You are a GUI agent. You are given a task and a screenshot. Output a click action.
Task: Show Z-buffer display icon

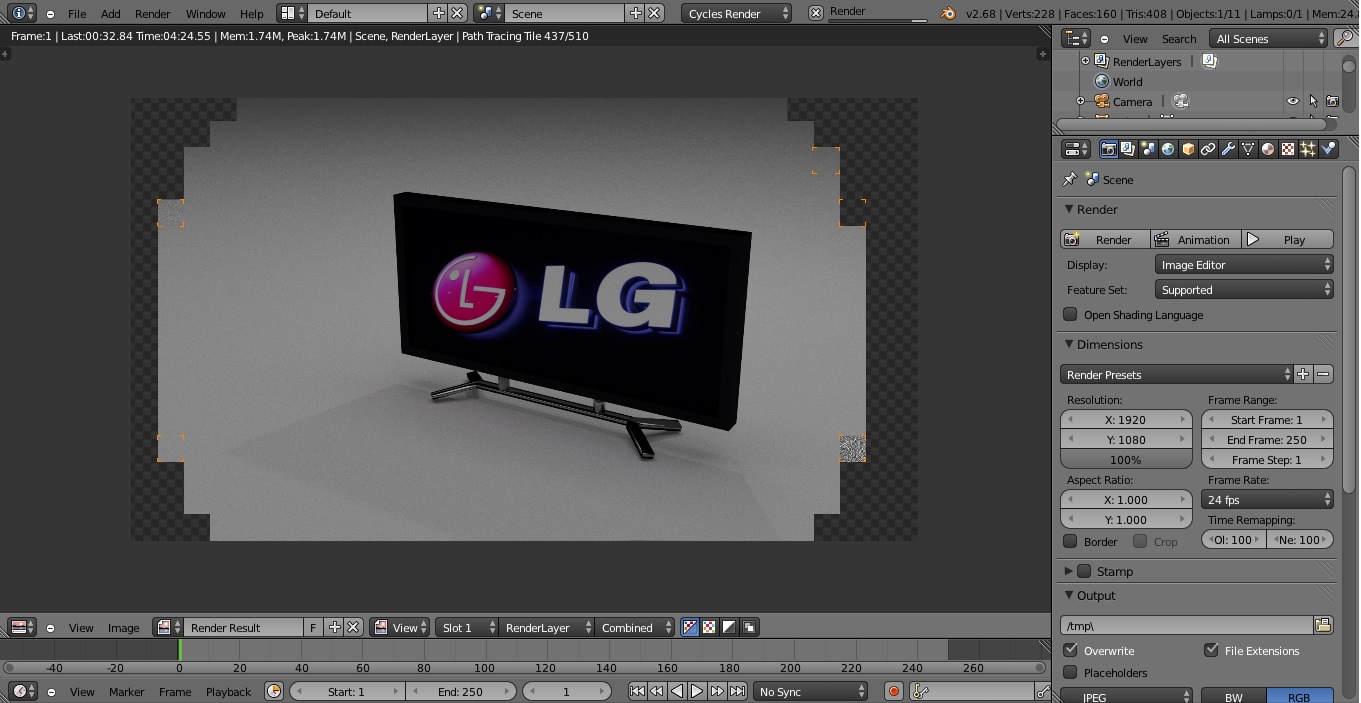point(749,628)
